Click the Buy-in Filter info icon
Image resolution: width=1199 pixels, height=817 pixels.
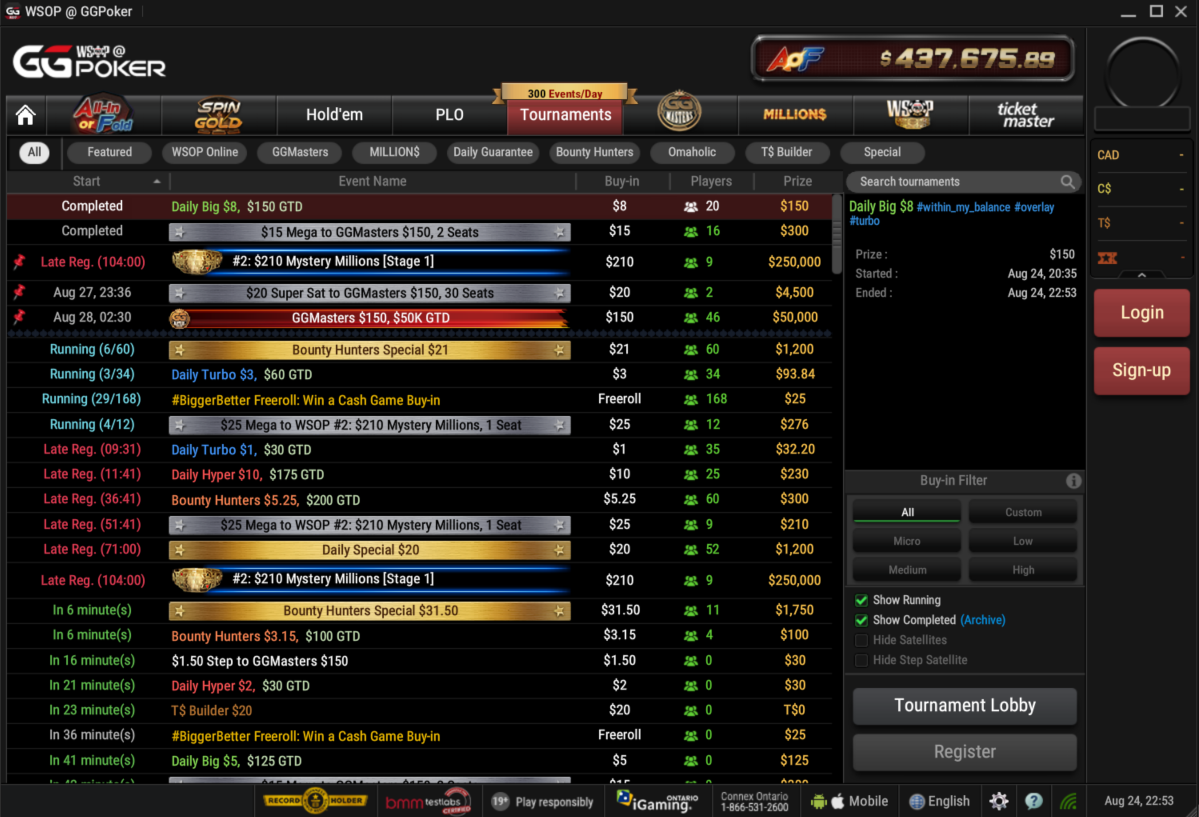(x=1074, y=480)
